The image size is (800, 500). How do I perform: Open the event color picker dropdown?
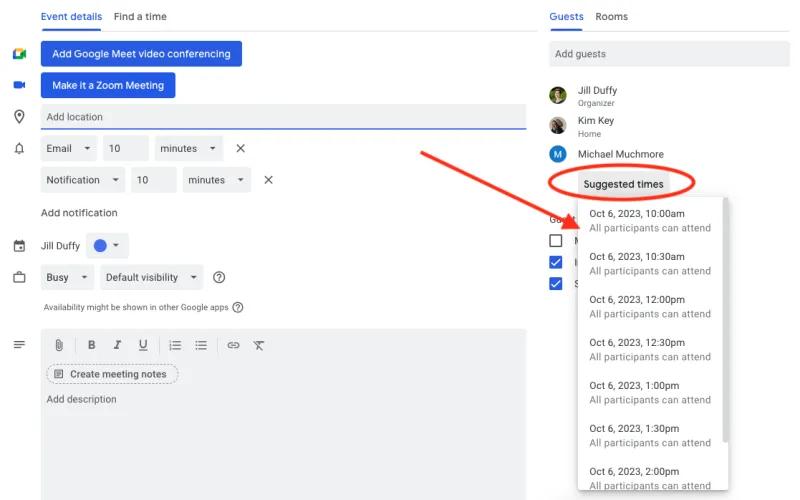(x=107, y=245)
